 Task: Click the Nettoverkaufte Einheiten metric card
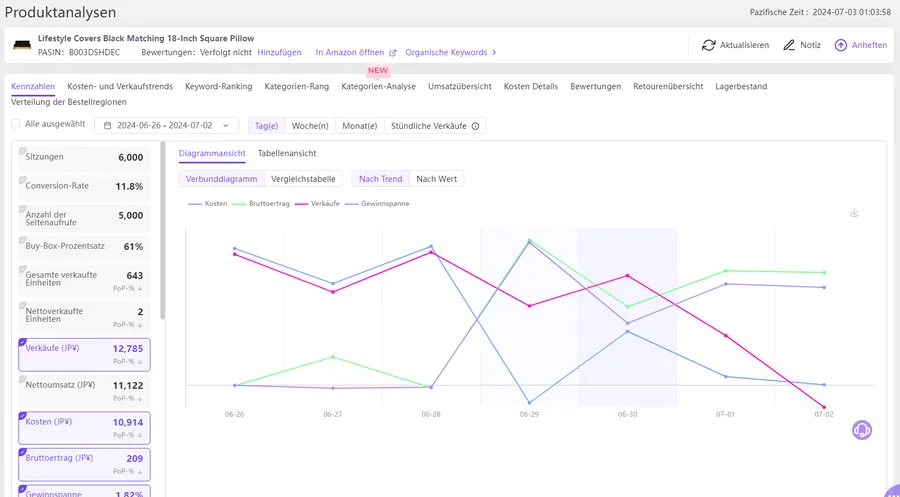(x=84, y=317)
